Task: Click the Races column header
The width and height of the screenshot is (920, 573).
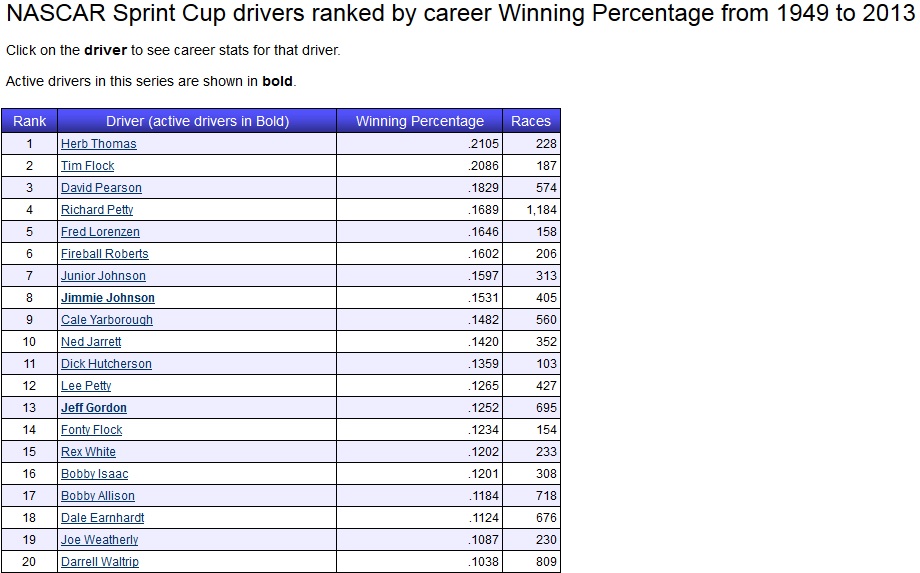Action: (530, 121)
